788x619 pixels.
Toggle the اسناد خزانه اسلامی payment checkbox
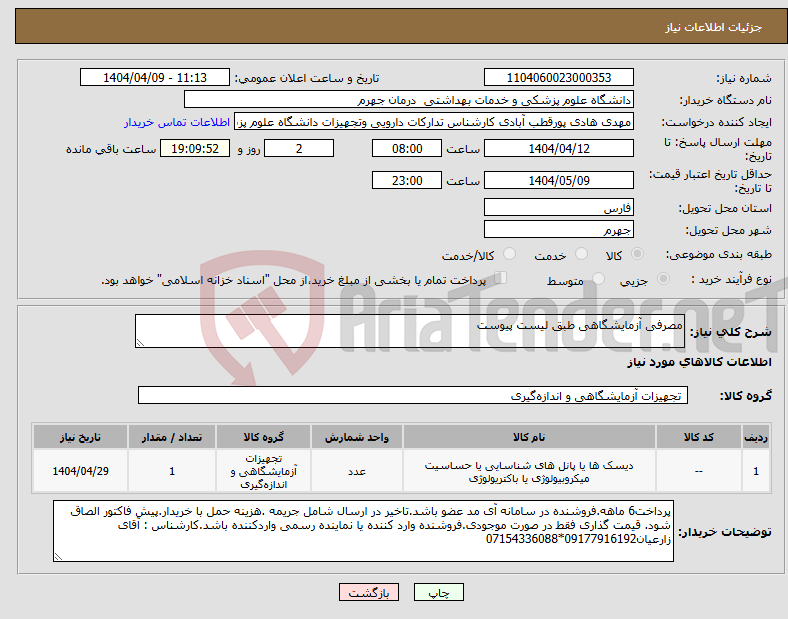click(501, 278)
